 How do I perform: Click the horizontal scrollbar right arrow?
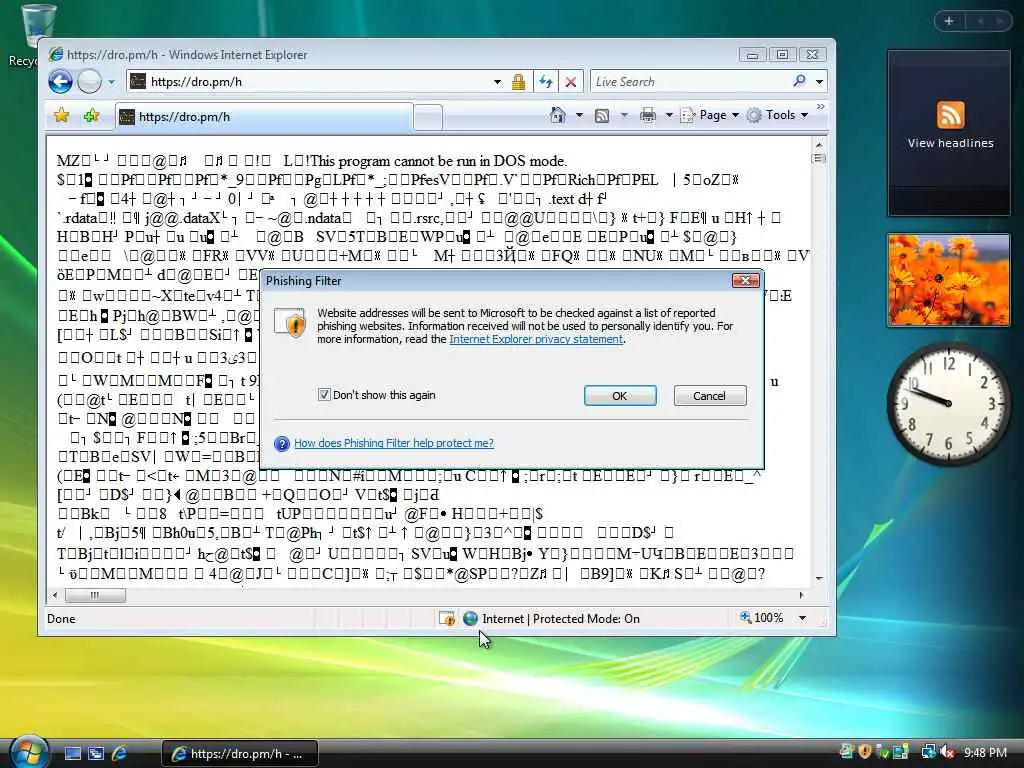[x=802, y=595]
